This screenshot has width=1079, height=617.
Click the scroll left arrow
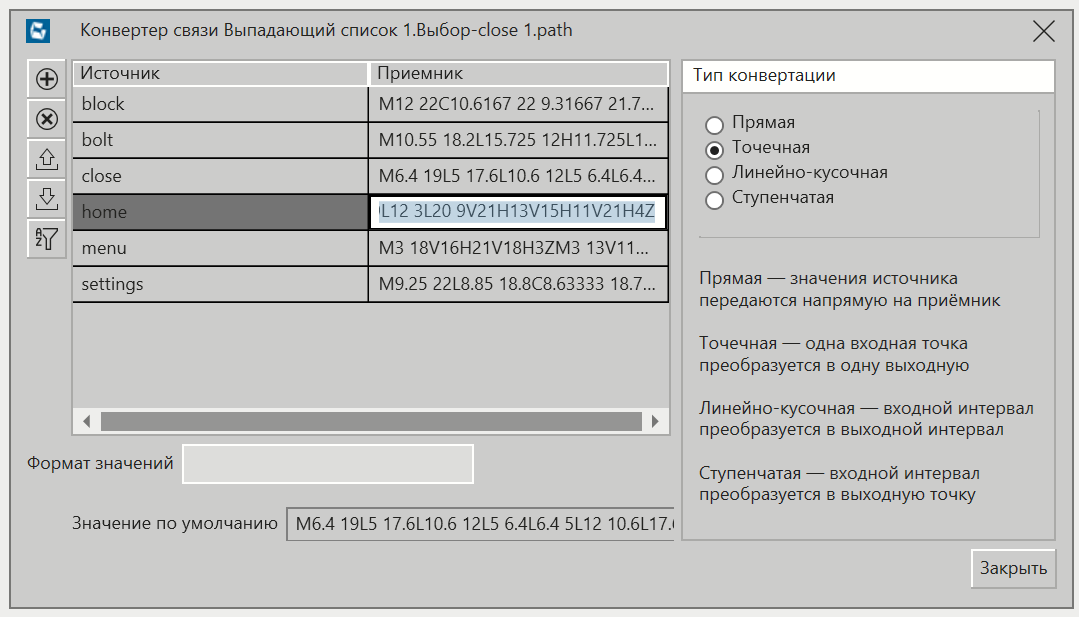point(86,421)
